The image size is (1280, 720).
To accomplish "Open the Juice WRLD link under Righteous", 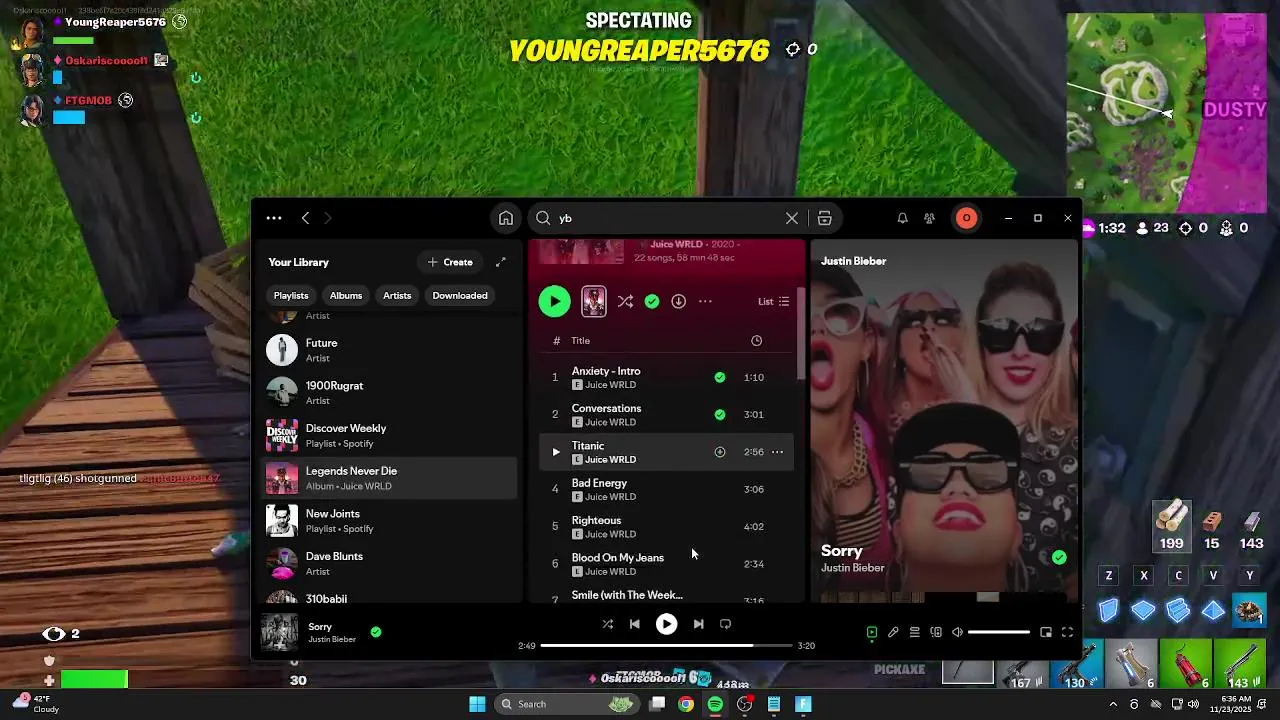I will [x=610, y=534].
